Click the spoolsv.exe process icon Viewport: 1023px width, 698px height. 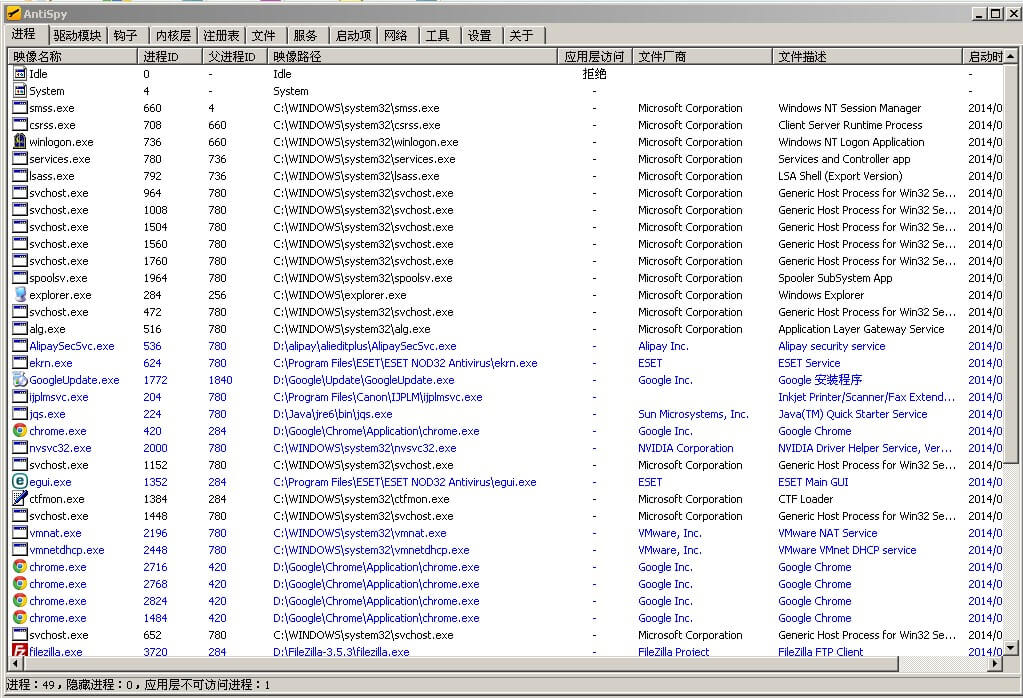point(20,277)
